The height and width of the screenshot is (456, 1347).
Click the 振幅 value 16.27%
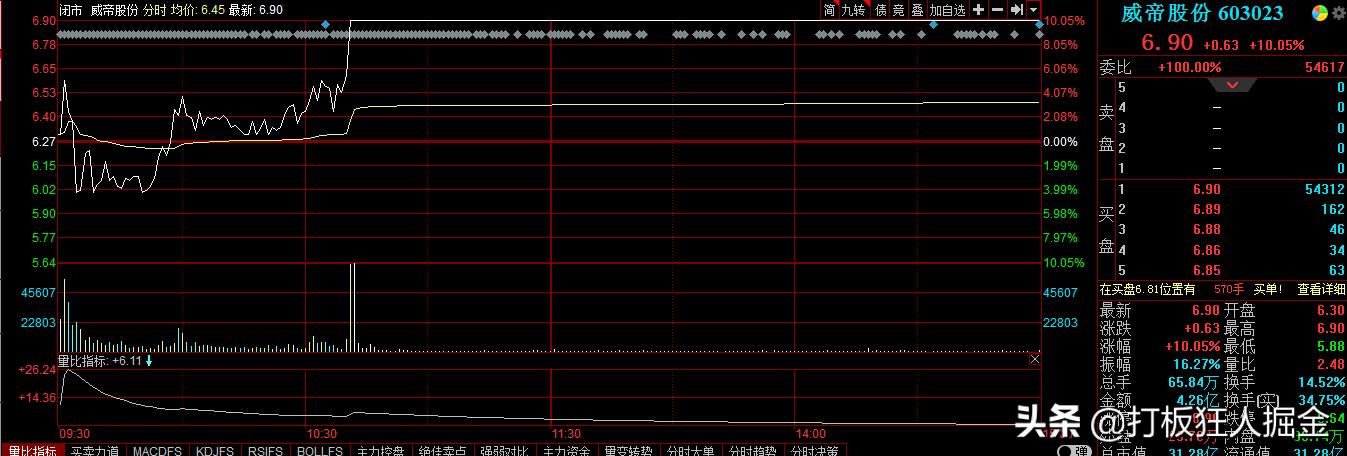pyautogui.click(x=1198, y=364)
